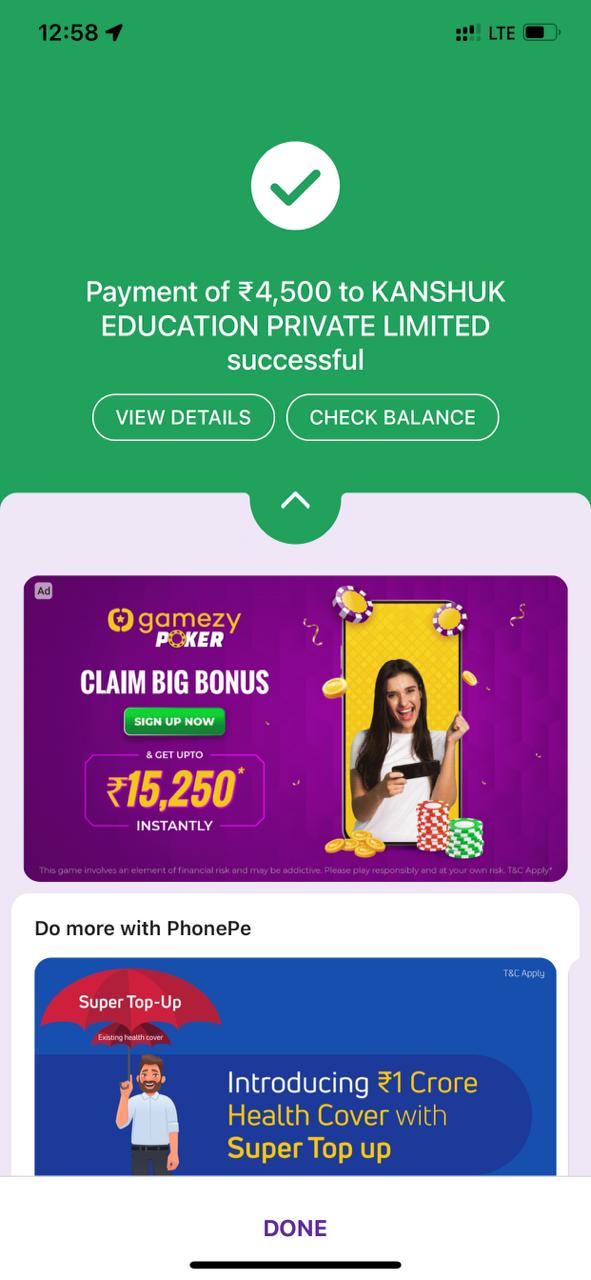Image resolution: width=591 pixels, height=1280 pixels.
Task: Tap the Gamezy Poker logo
Action: [174, 627]
